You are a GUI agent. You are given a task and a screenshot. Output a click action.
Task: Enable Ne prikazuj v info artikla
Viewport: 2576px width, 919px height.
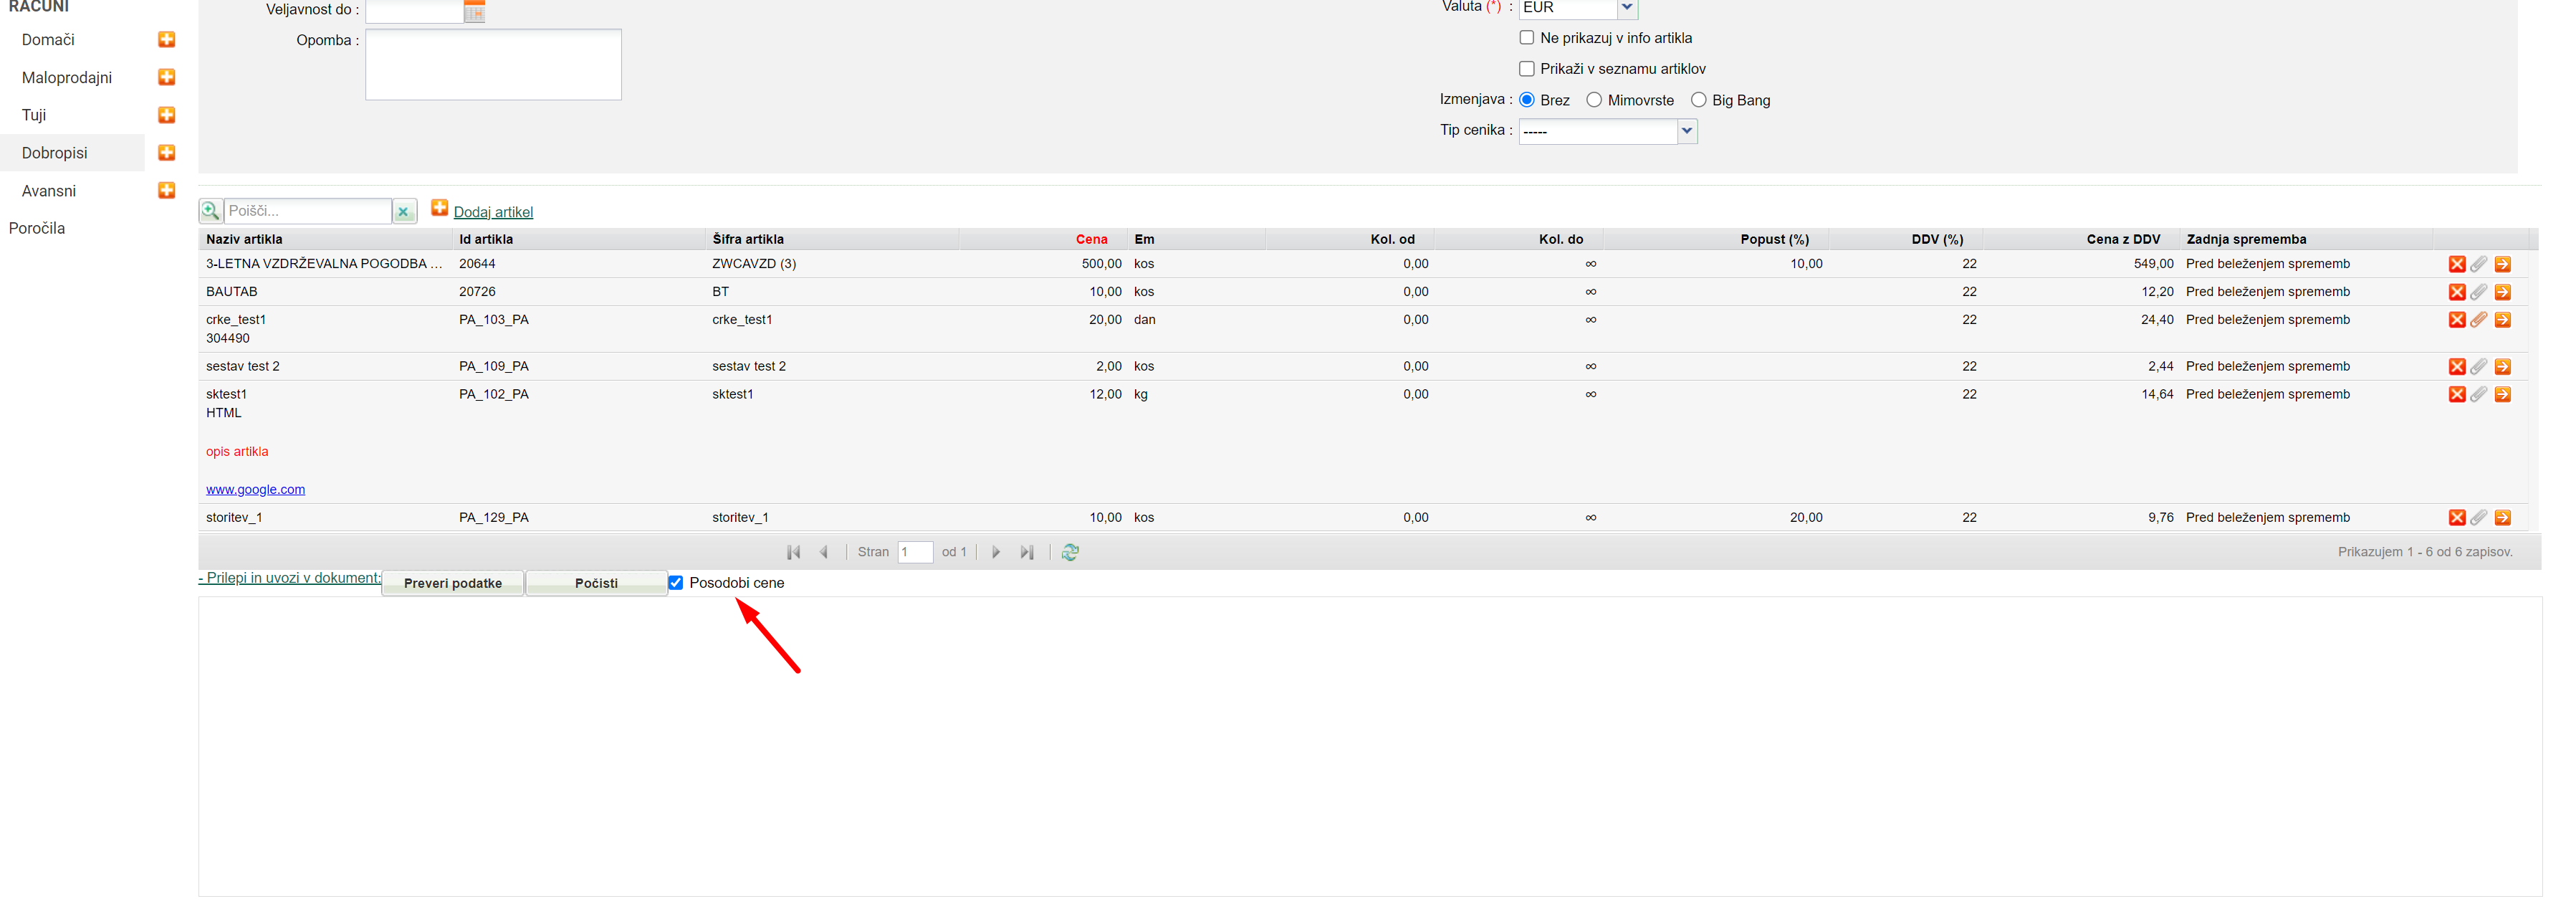(x=1526, y=38)
